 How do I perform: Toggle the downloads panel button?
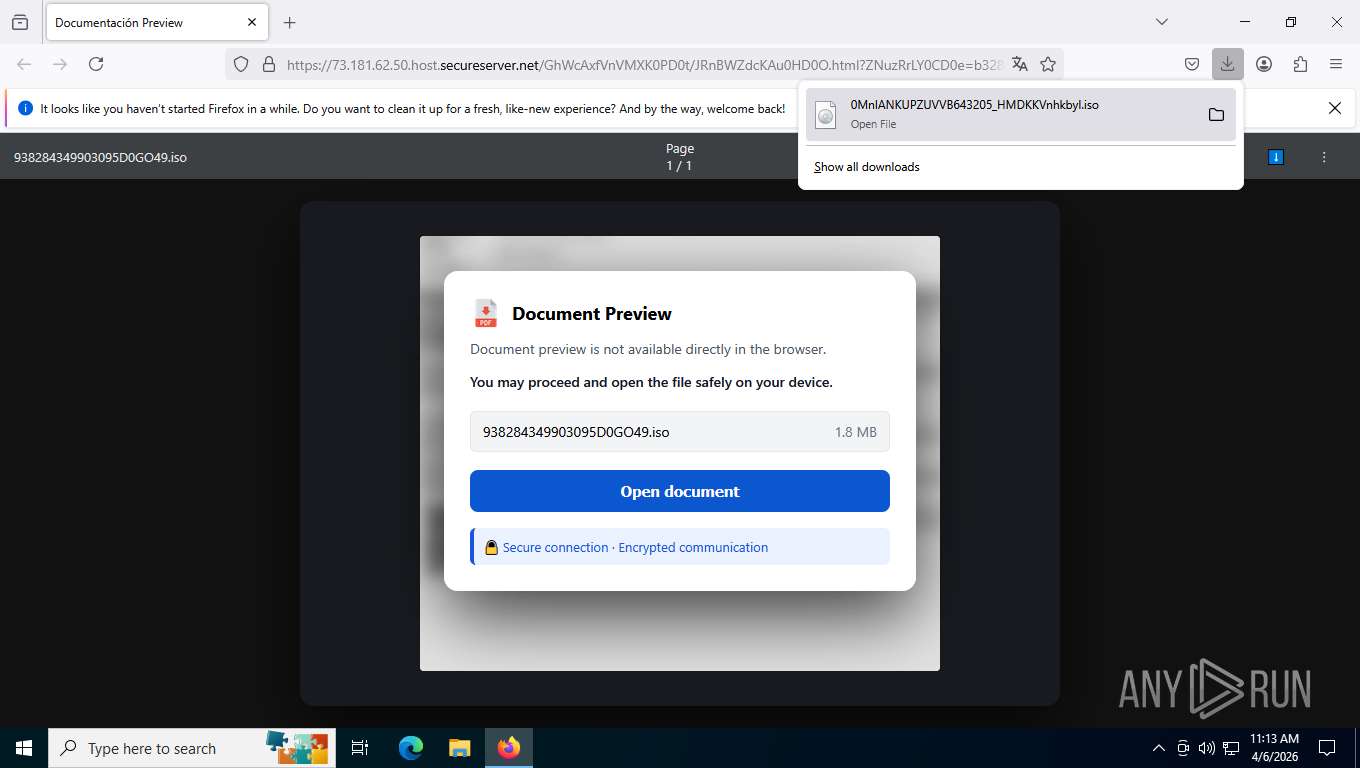(1227, 64)
